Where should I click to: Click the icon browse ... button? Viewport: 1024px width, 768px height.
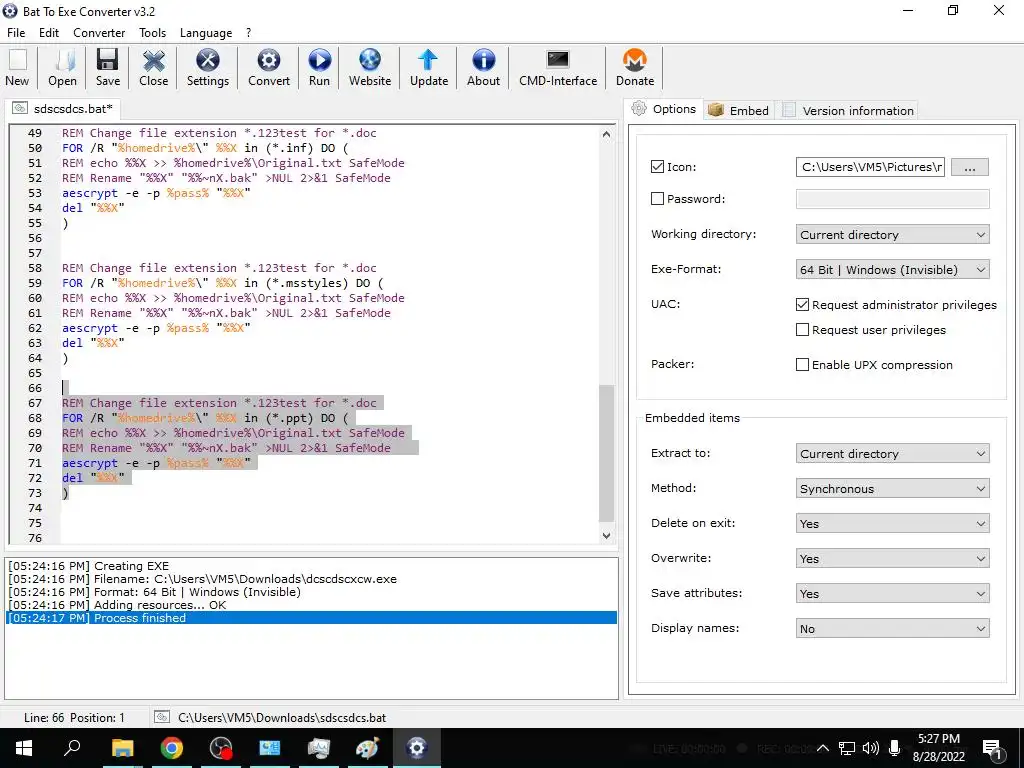[x=970, y=167]
